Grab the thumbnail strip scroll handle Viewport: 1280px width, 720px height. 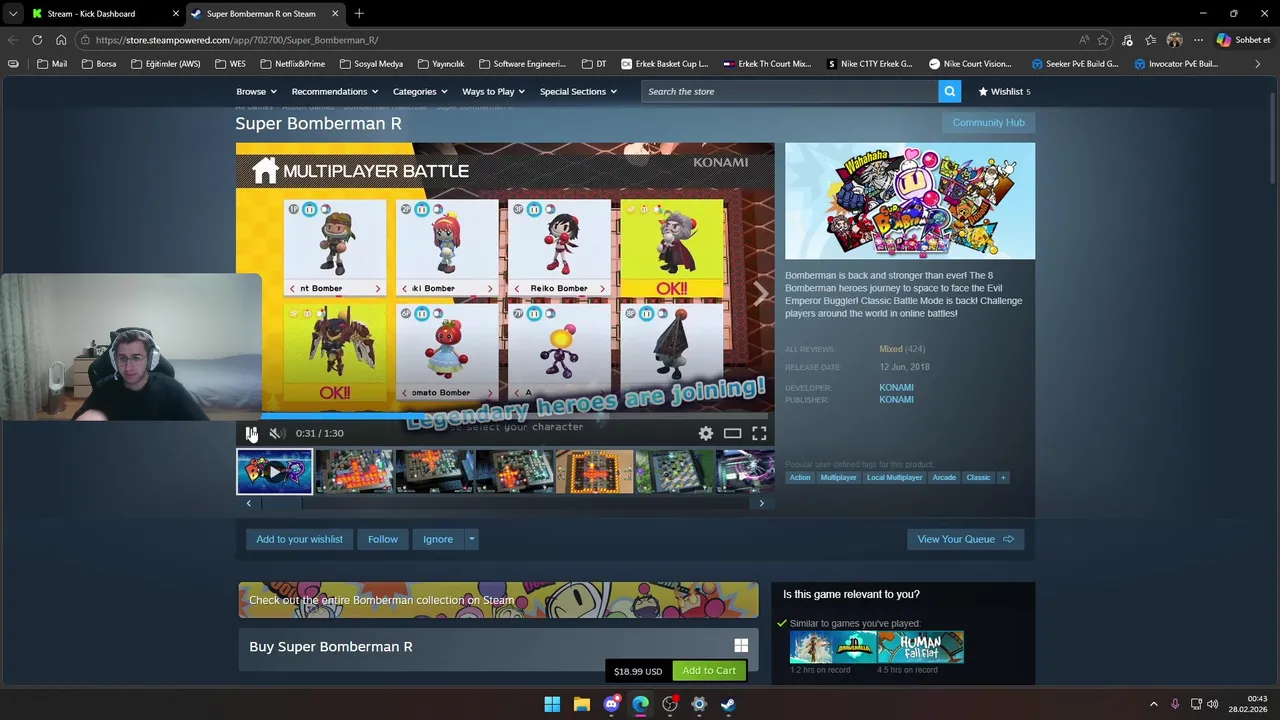click(280, 503)
